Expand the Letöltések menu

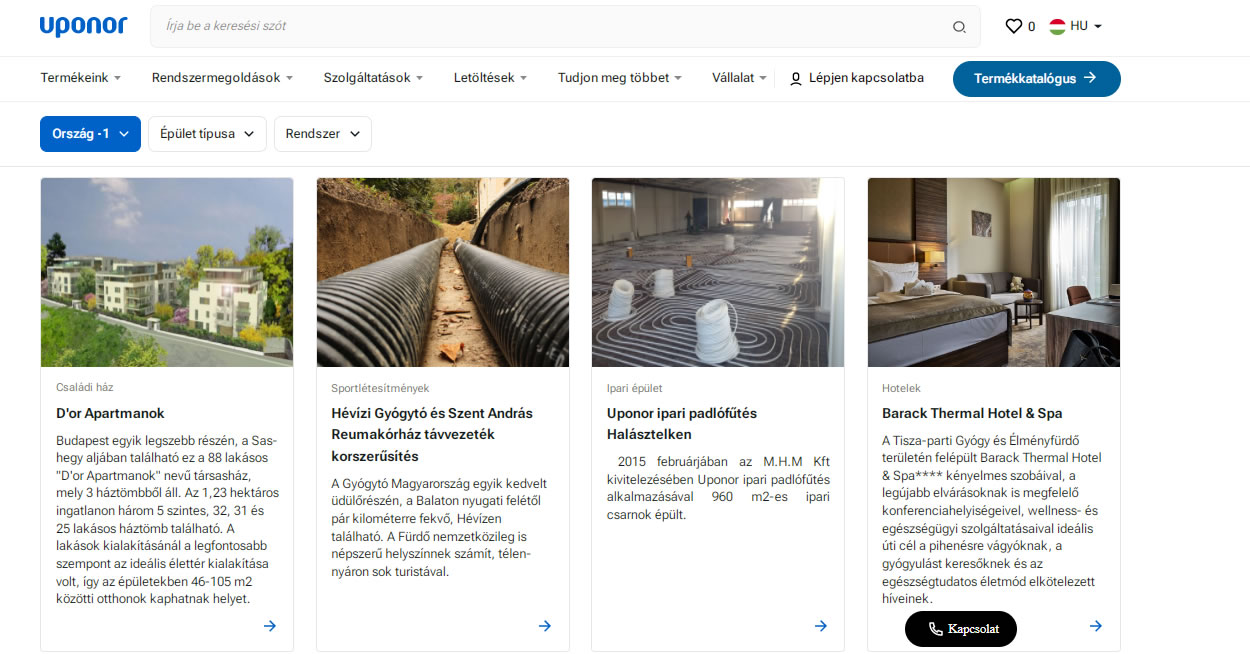pos(490,77)
